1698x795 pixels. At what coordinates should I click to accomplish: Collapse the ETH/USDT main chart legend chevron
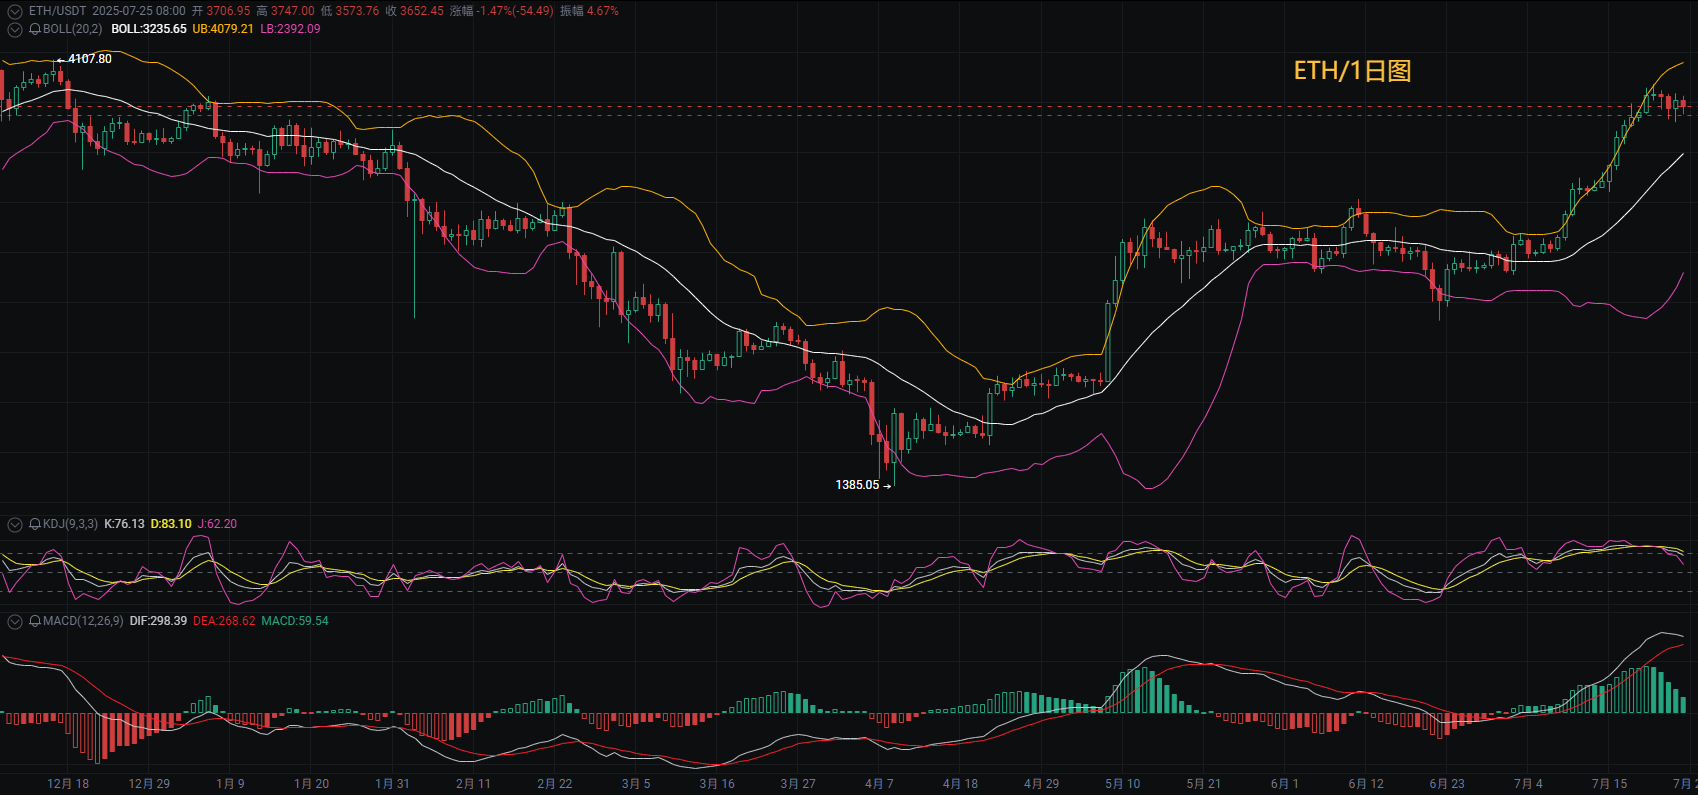pos(15,11)
